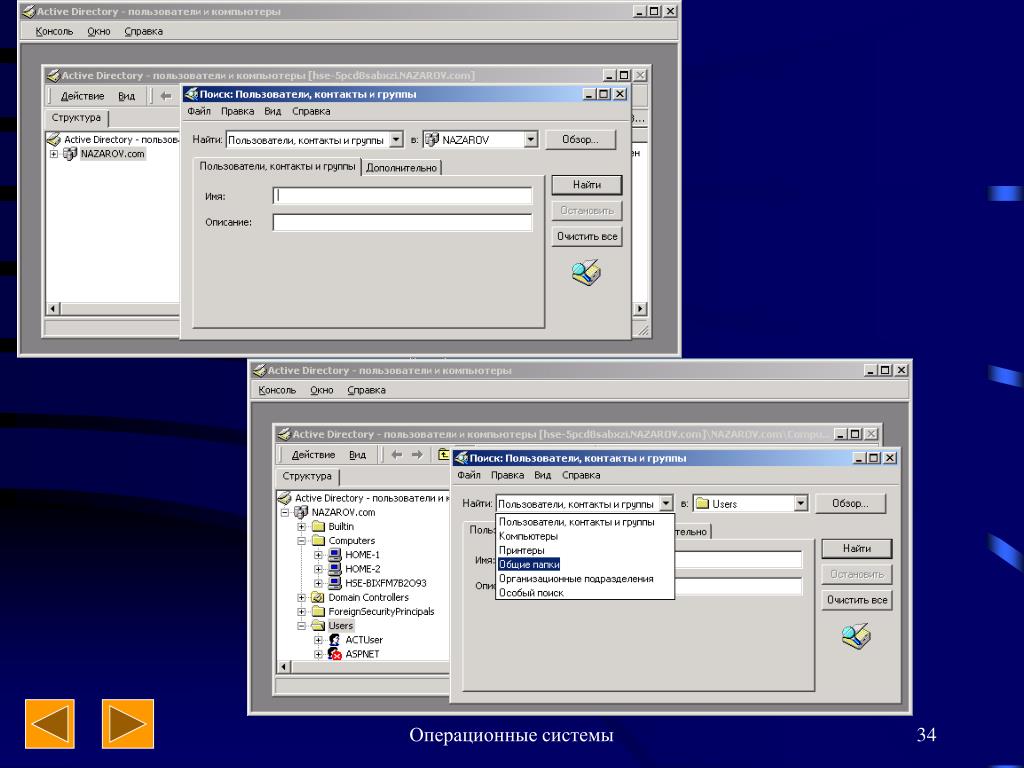Select the disabled ASPNET user icon
The image size is (1024, 768).
334,654
